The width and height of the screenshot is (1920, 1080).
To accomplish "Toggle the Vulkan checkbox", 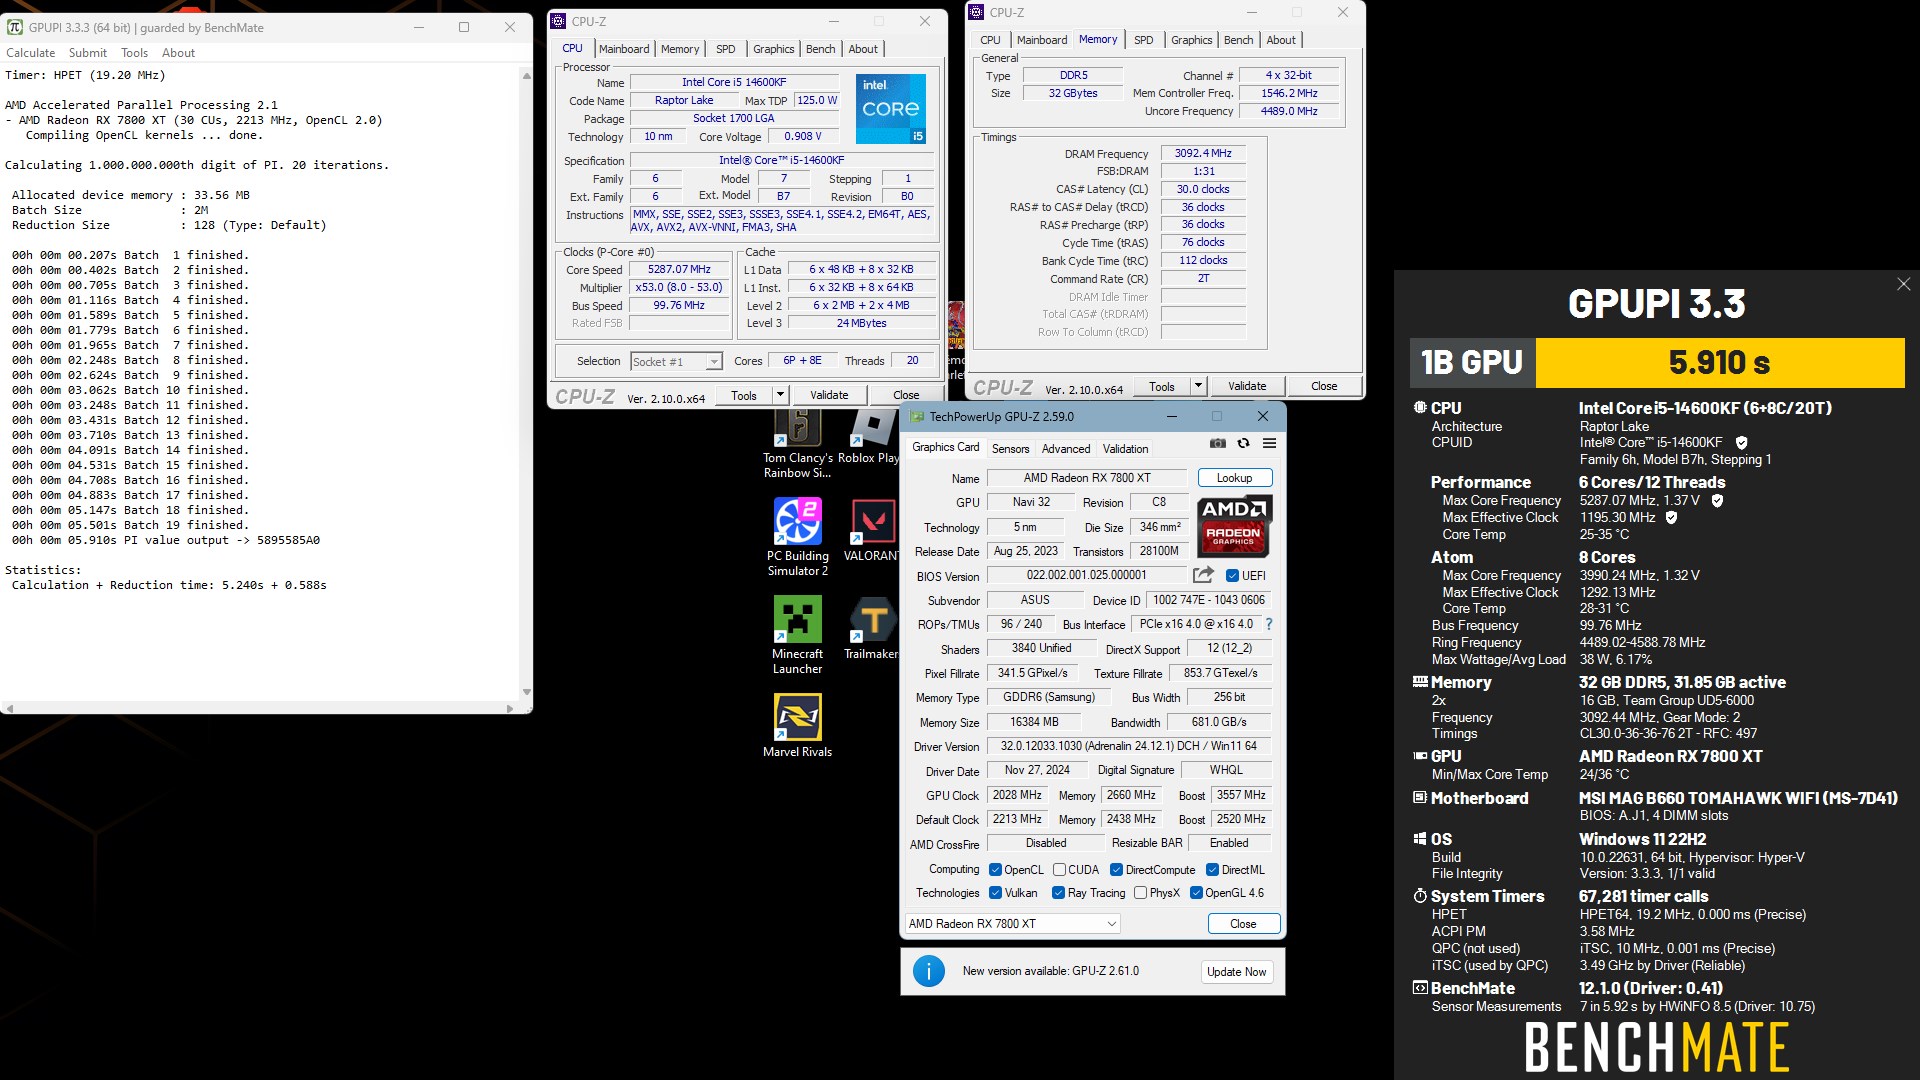I will coord(995,893).
